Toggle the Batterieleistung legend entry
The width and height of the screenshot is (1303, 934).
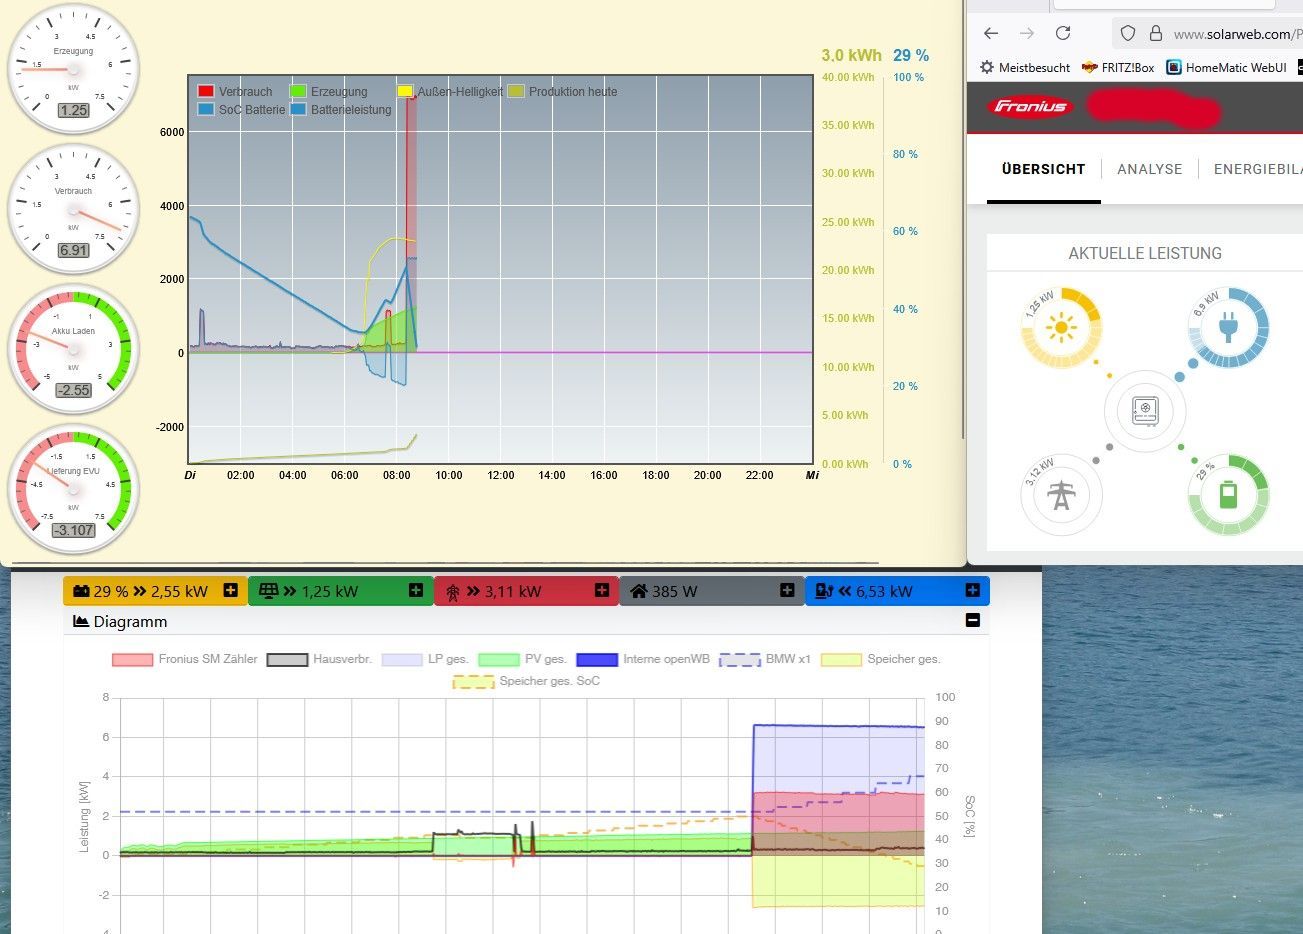click(341, 109)
